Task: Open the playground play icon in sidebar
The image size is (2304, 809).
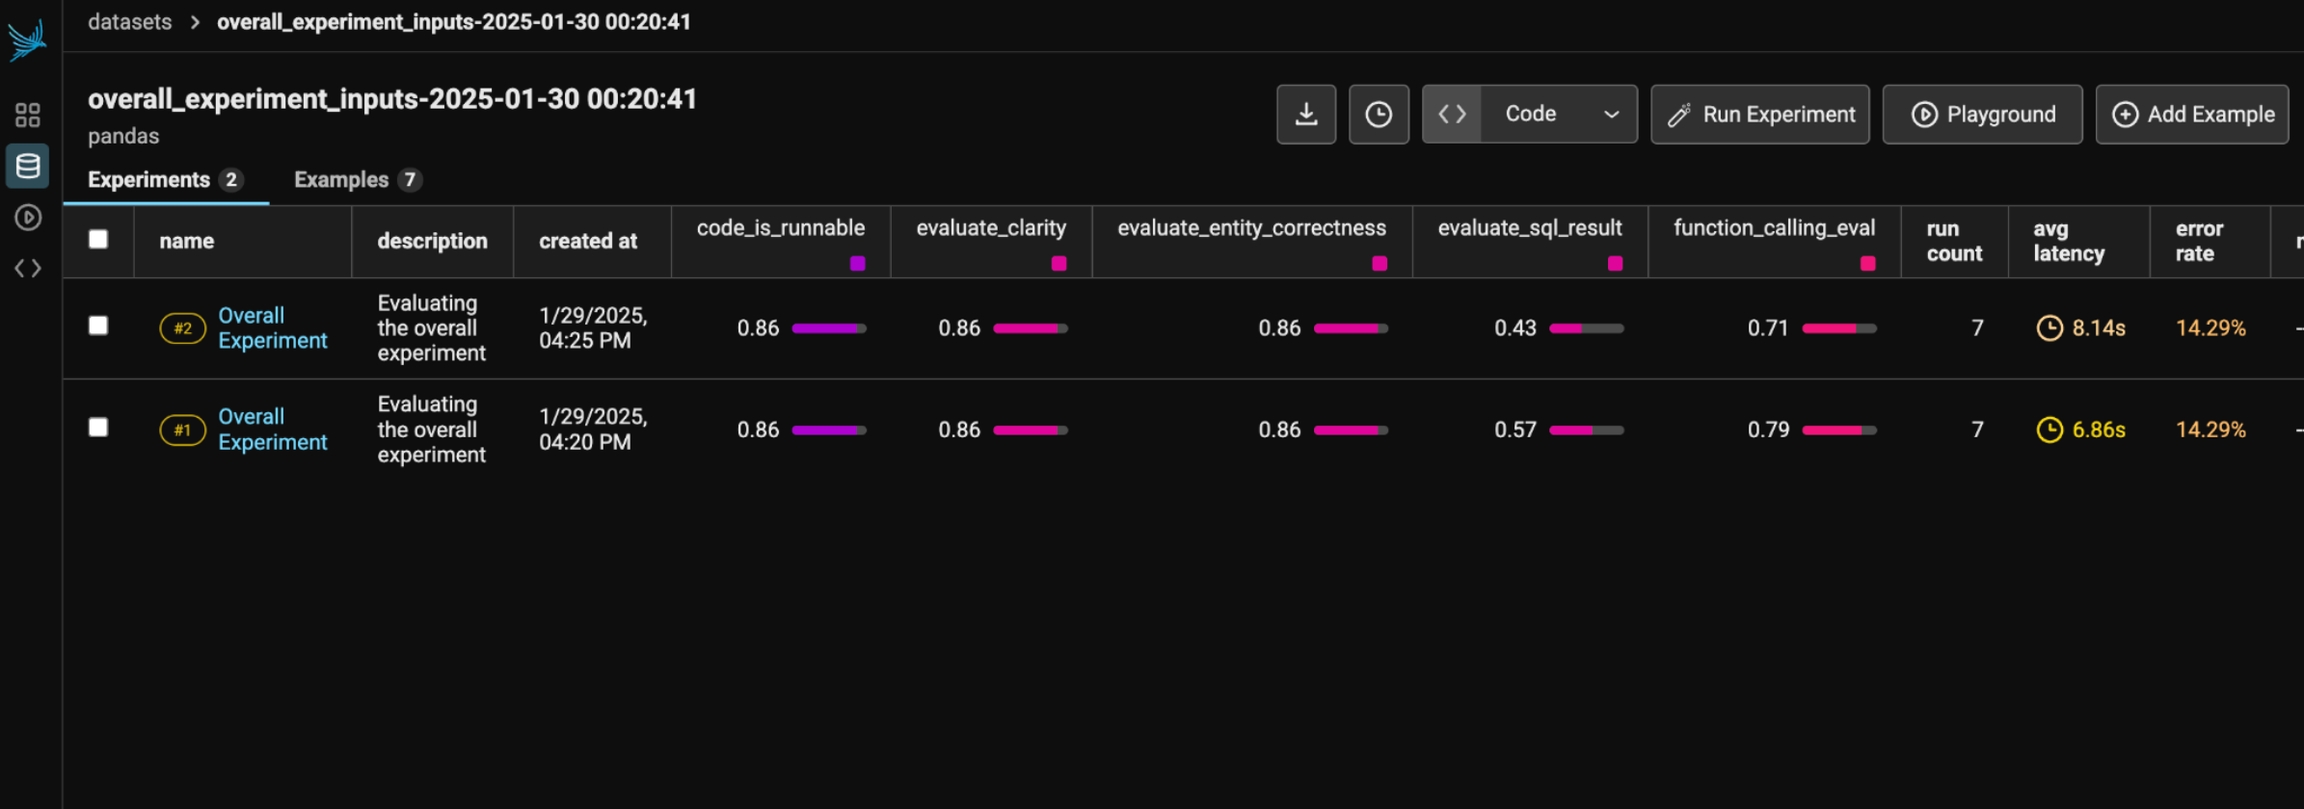Action: click(x=27, y=217)
